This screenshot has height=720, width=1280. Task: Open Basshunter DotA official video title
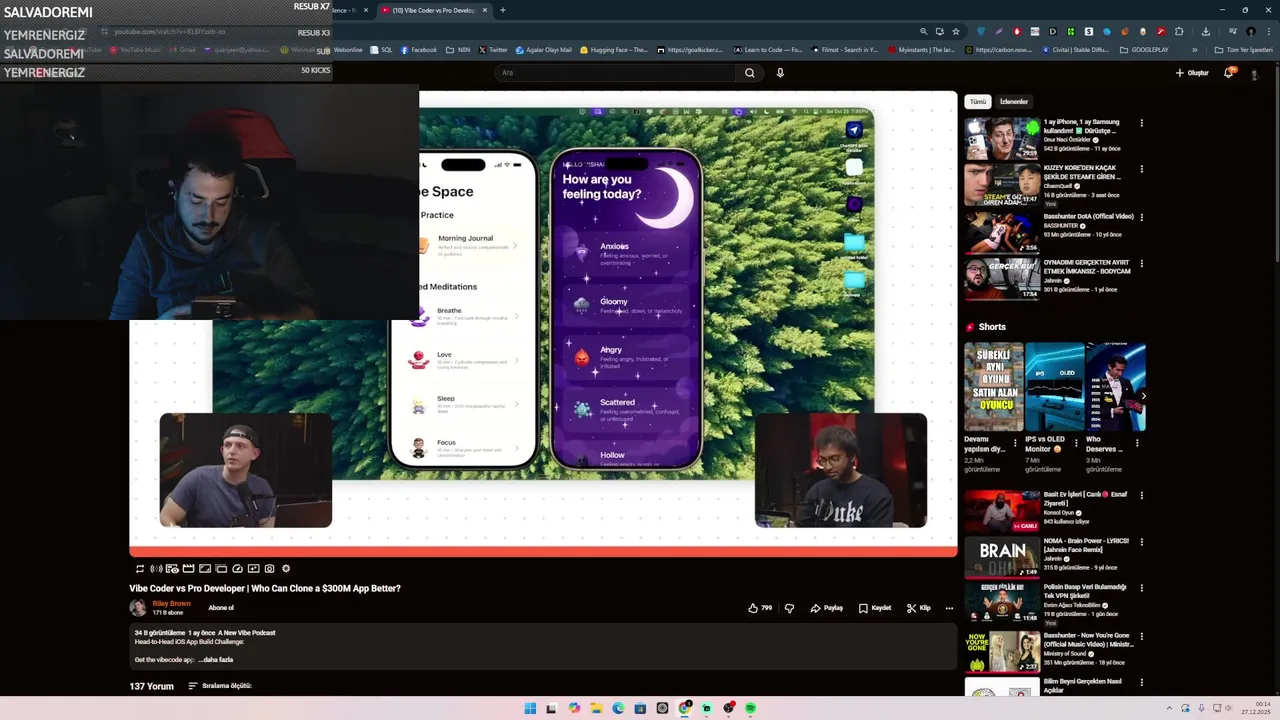tap(1089, 216)
